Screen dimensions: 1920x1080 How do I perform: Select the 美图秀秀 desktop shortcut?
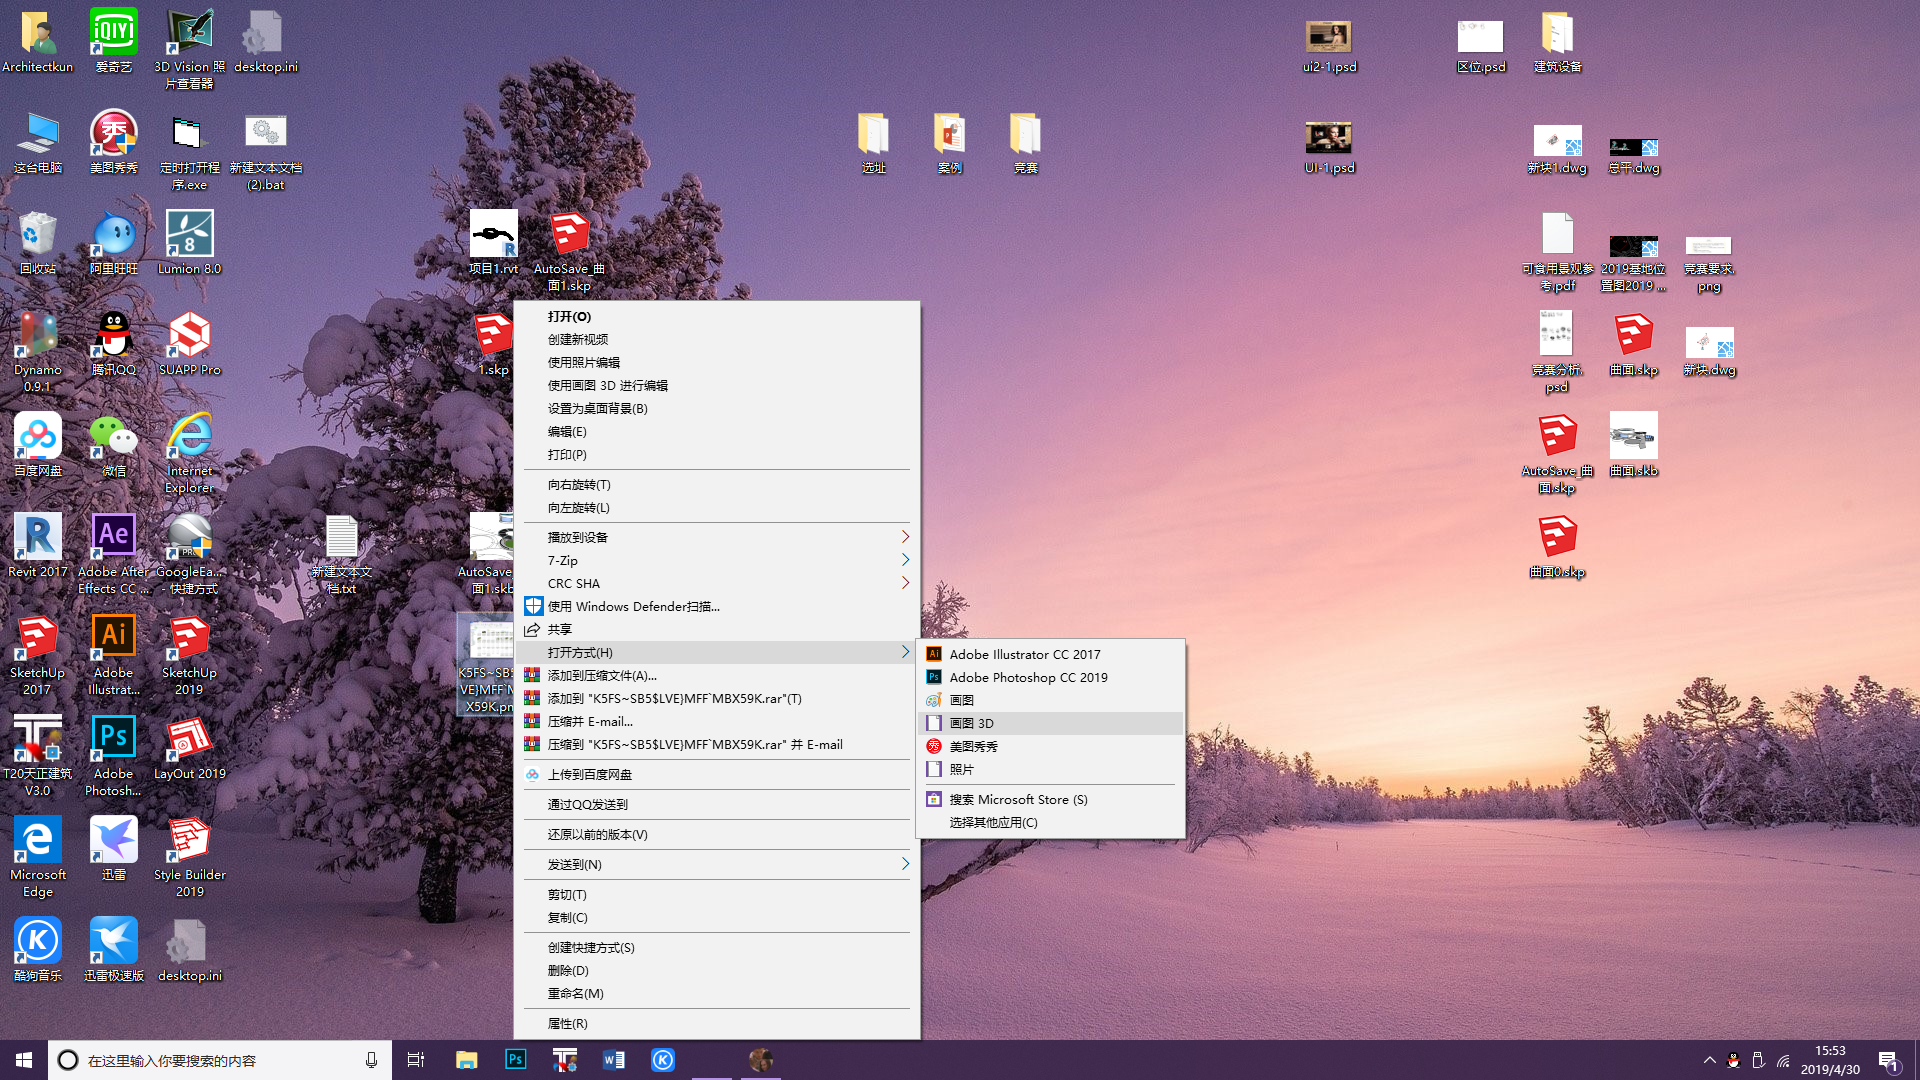(x=113, y=143)
